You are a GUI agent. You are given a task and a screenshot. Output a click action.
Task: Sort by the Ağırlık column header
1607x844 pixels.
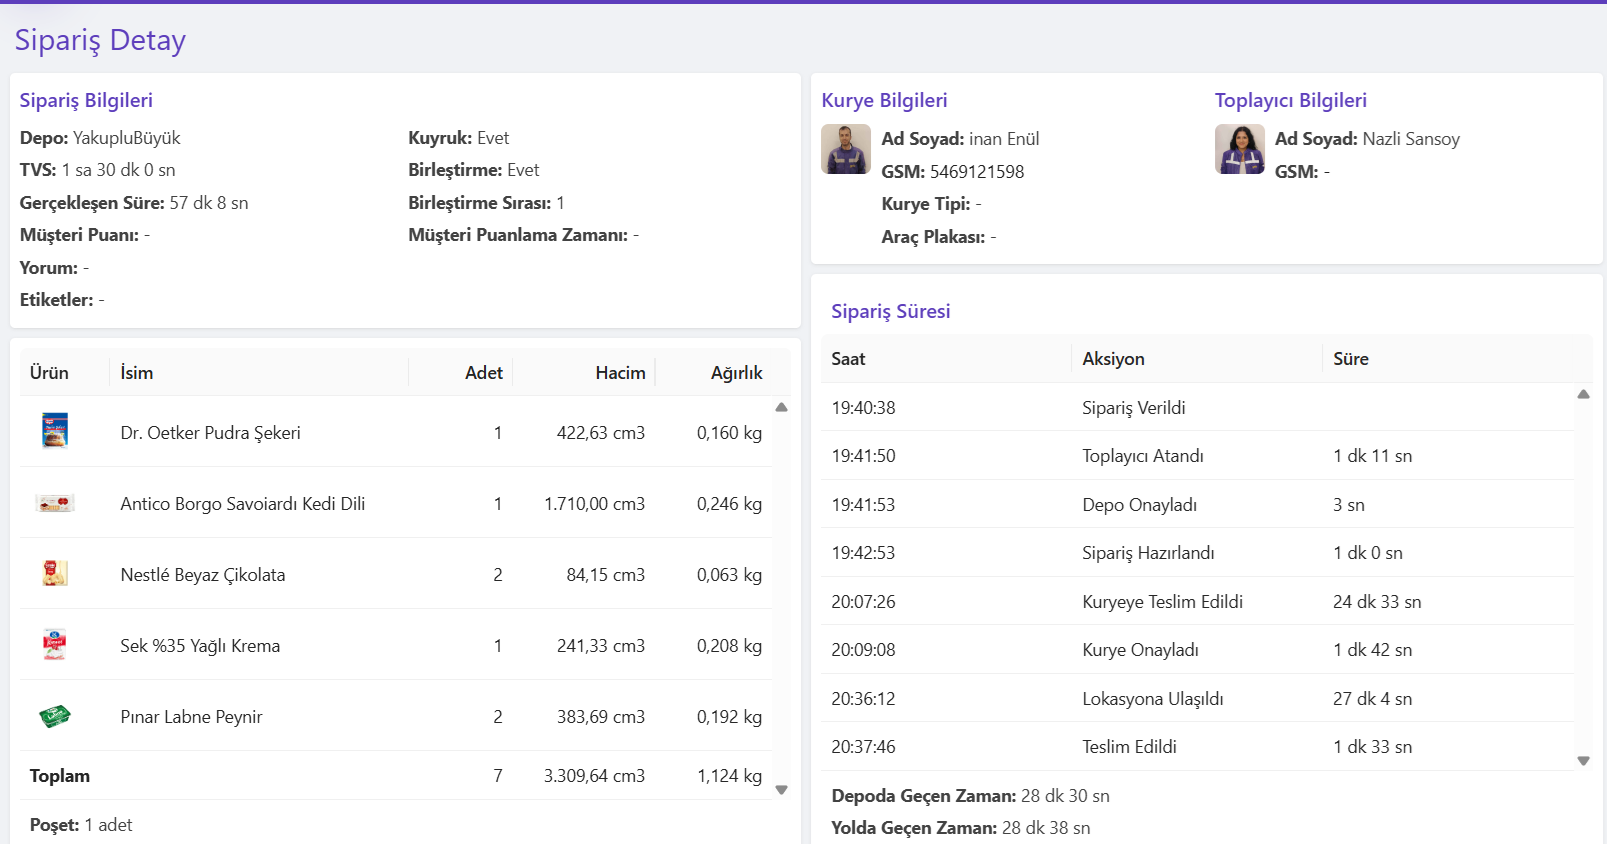[736, 372]
